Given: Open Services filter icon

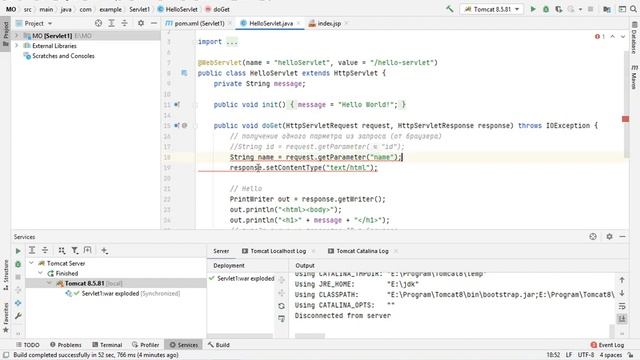Looking at the screenshot, I should click(x=75, y=250).
